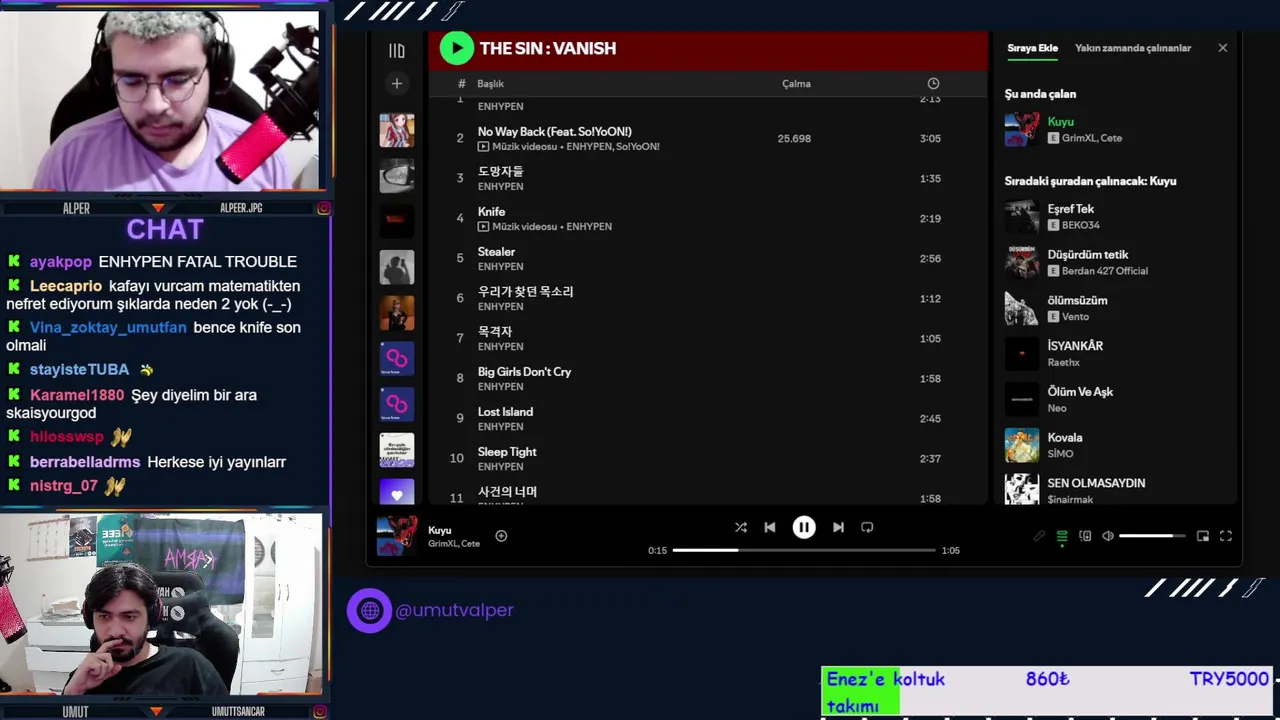Seek within the song progress bar
This screenshot has height=720, width=1280.
tap(804, 550)
